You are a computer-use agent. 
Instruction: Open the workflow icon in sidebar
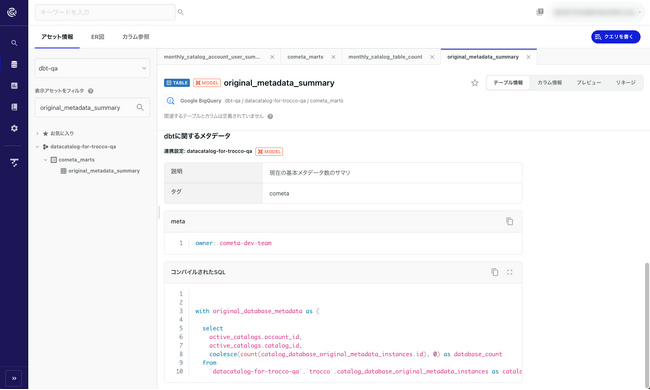click(14, 162)
